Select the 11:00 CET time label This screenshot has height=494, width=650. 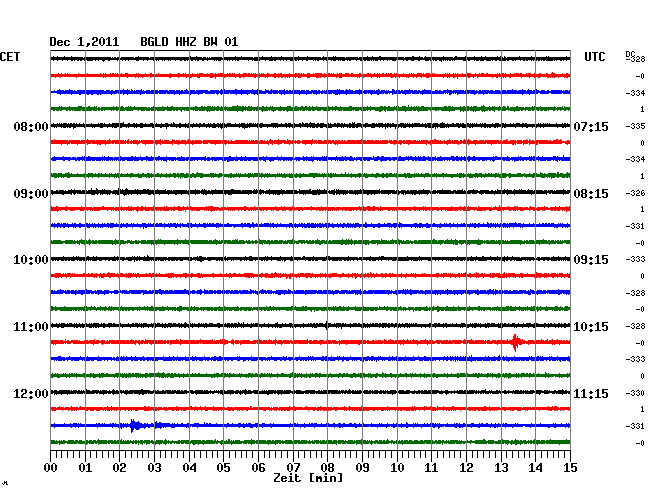click(x=30, y=327)
